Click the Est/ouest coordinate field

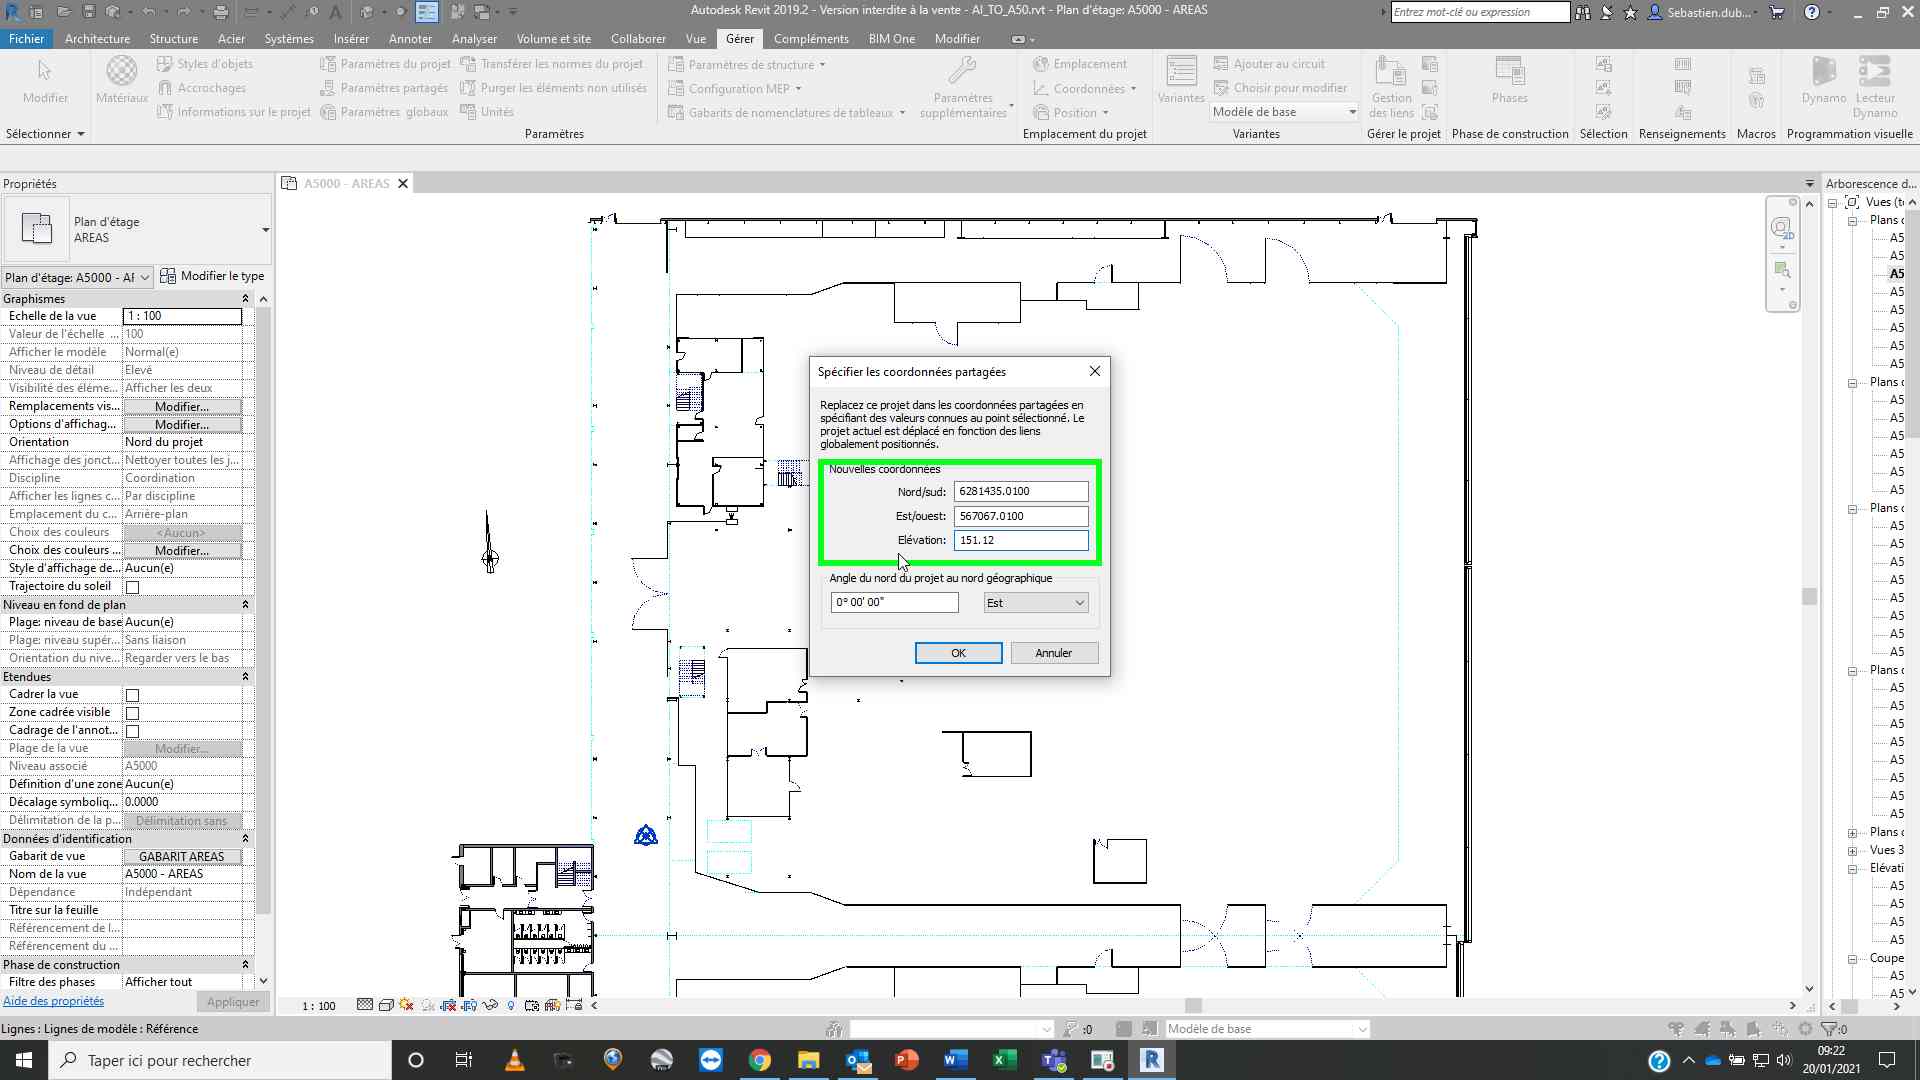pyautogui.click(x=1021, y=516)
